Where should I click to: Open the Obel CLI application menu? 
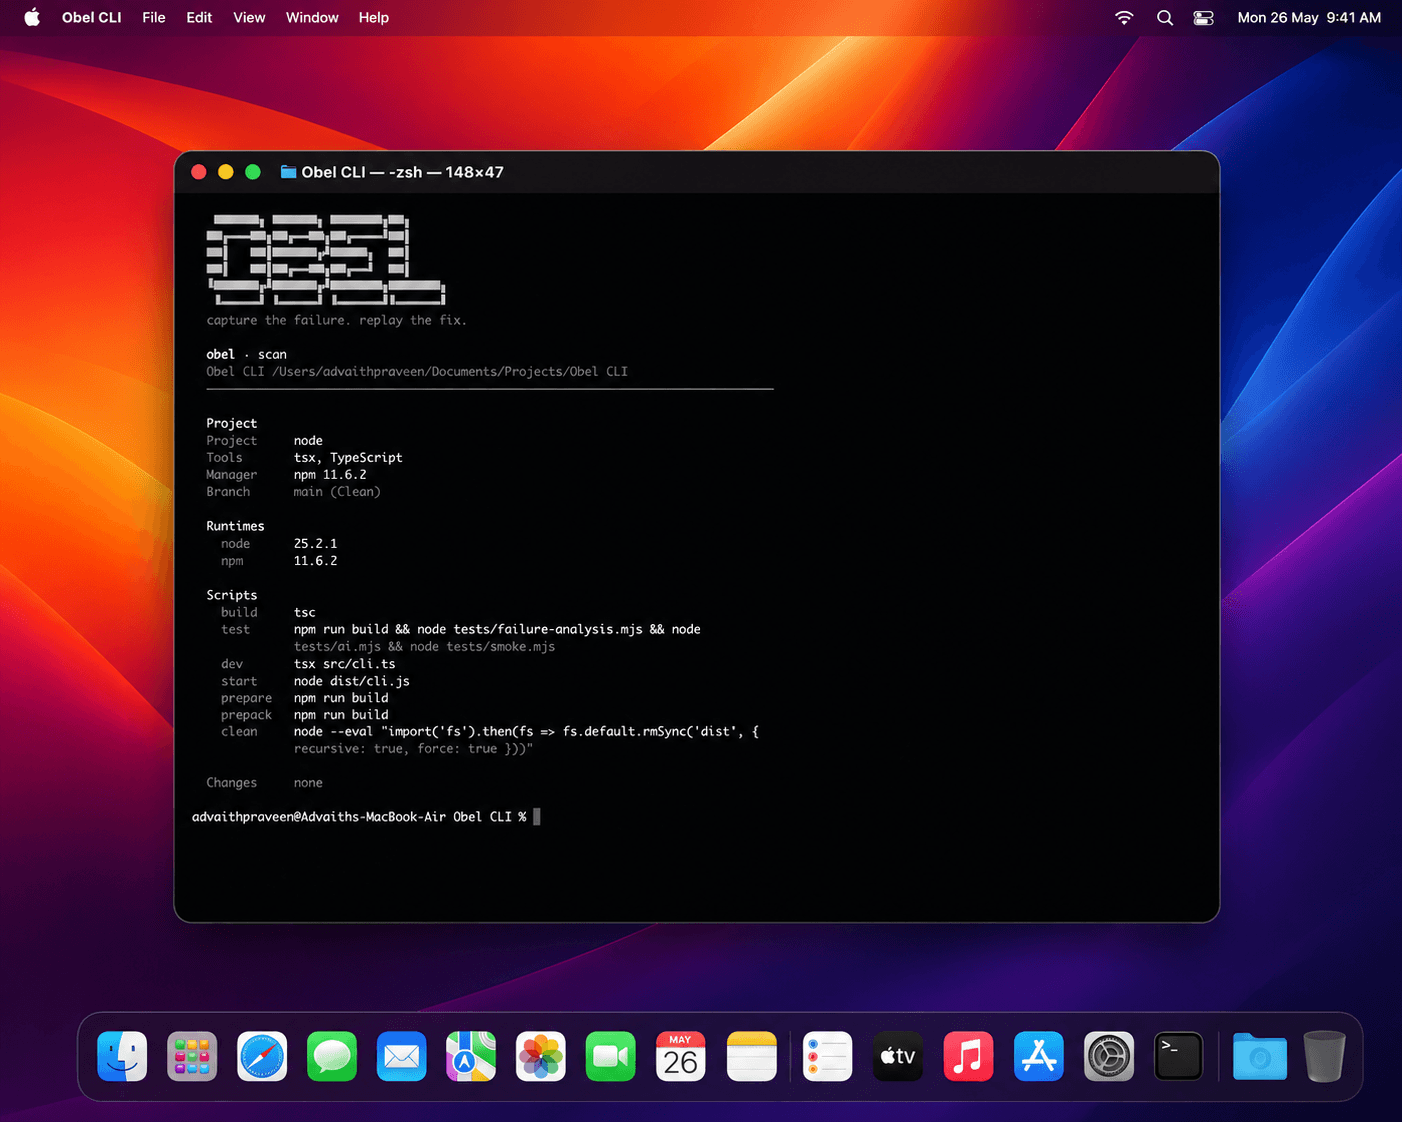point(92,17)
